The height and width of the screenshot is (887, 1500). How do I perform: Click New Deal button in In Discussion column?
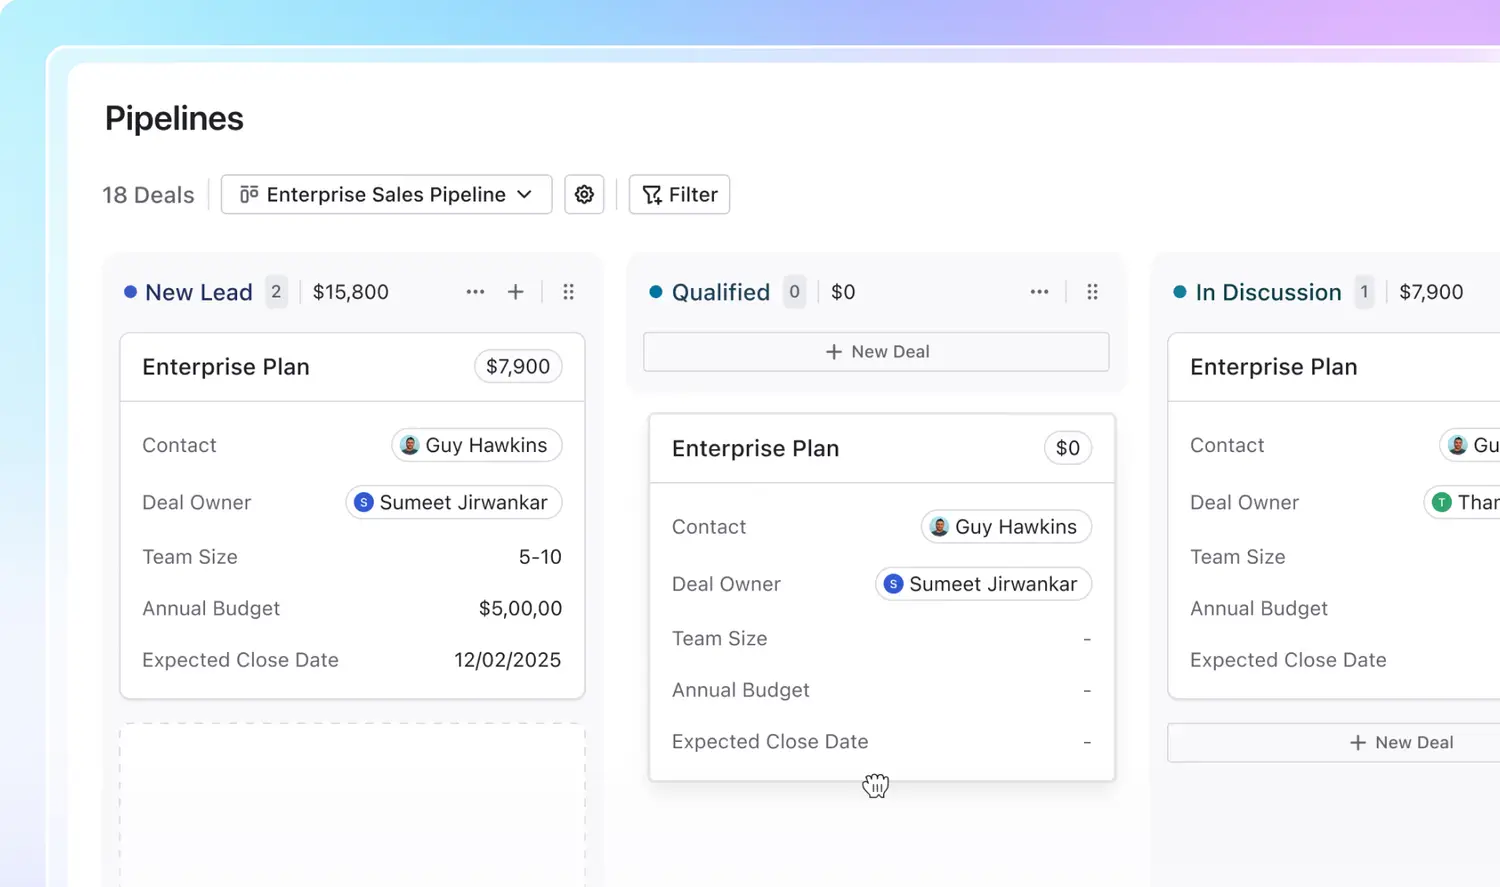point(1400,742)
